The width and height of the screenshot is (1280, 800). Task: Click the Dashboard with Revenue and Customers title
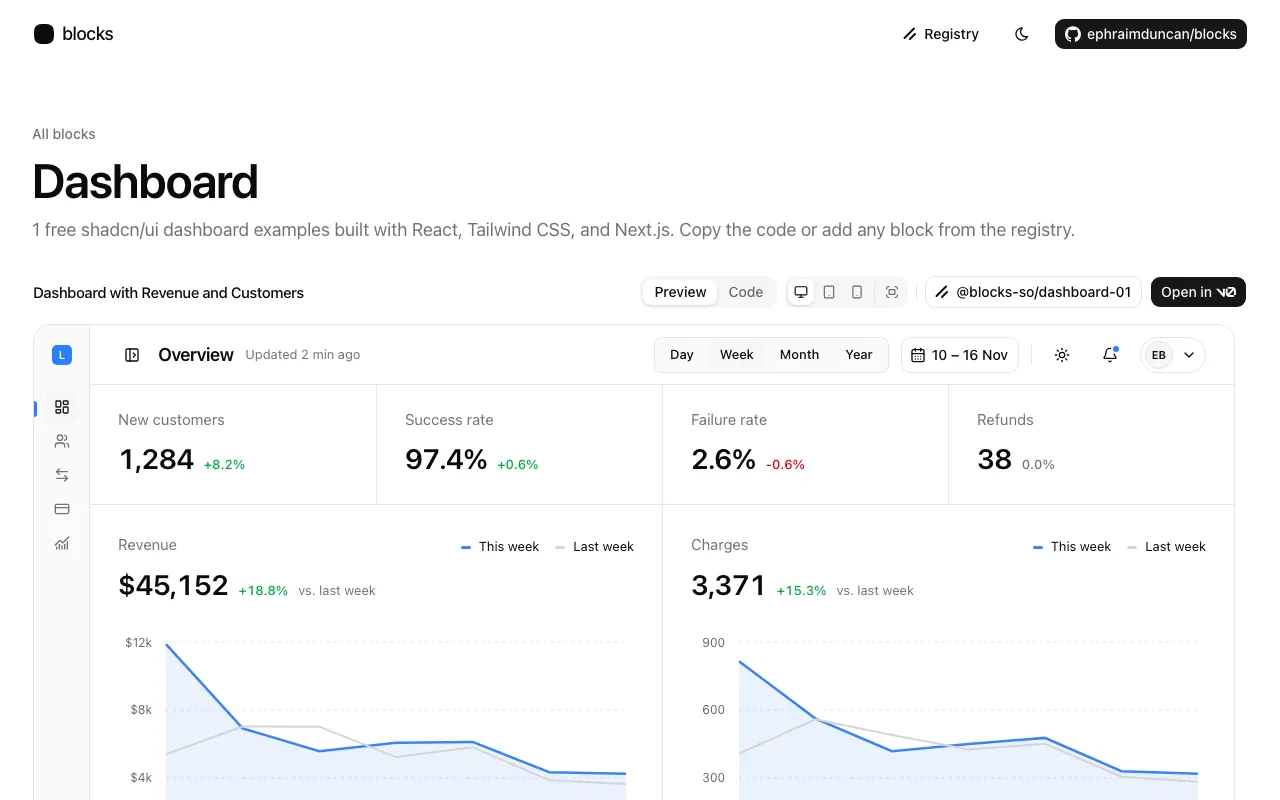click(x=169, y=293)
